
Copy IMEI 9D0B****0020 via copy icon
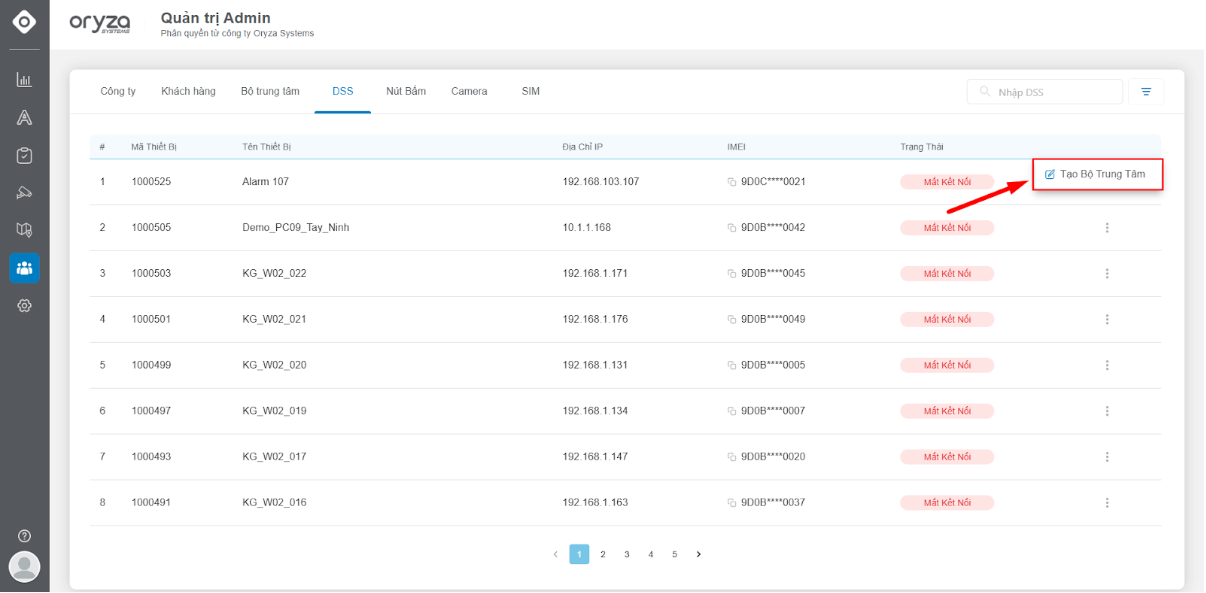click(732, 457)
